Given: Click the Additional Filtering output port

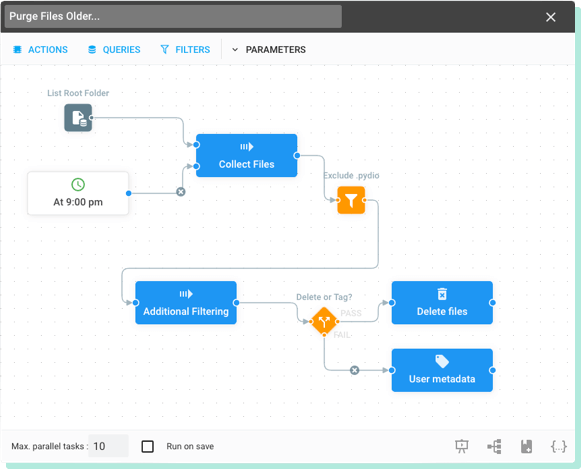Looking at the screenshot, I should pos(236,303).
